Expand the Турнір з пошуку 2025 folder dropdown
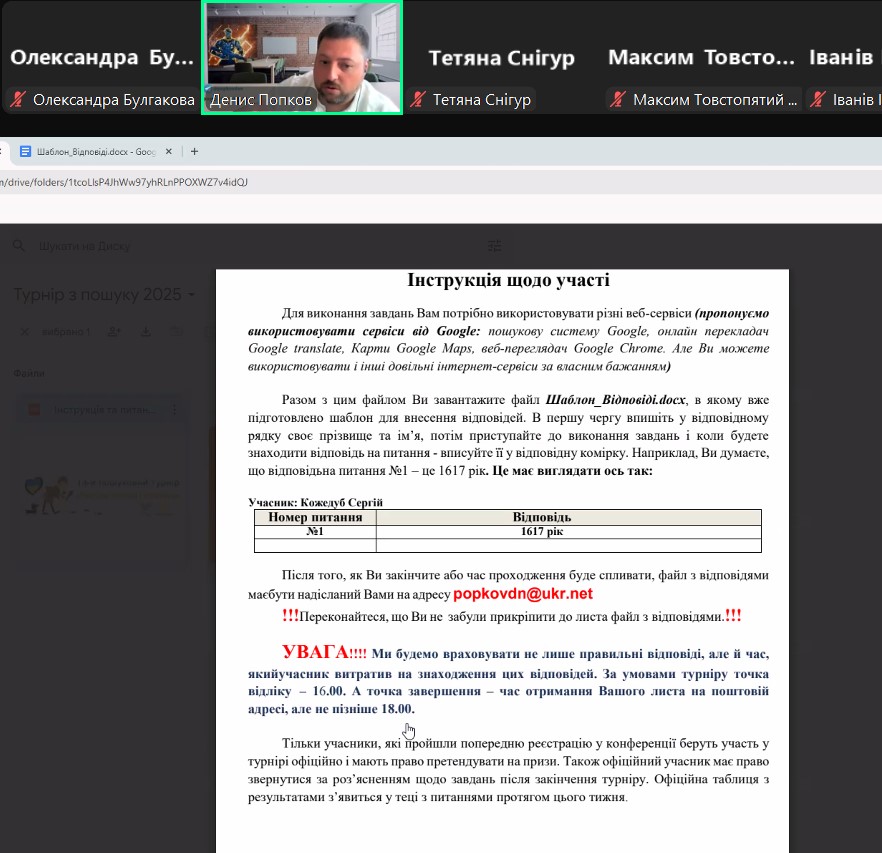Screen dimensions: 882x853 click(192, 295)
